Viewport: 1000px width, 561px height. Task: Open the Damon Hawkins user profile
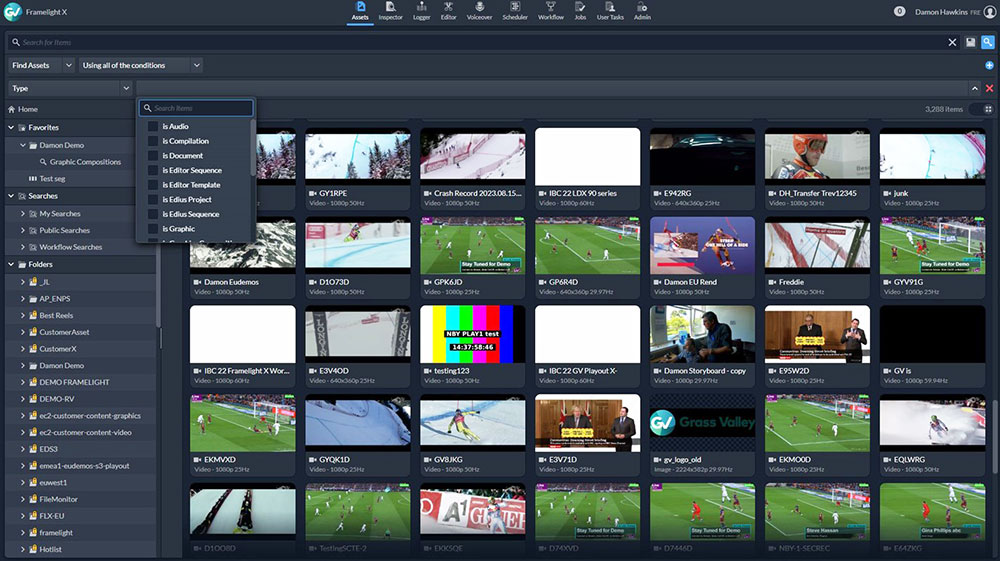point(943,11)
